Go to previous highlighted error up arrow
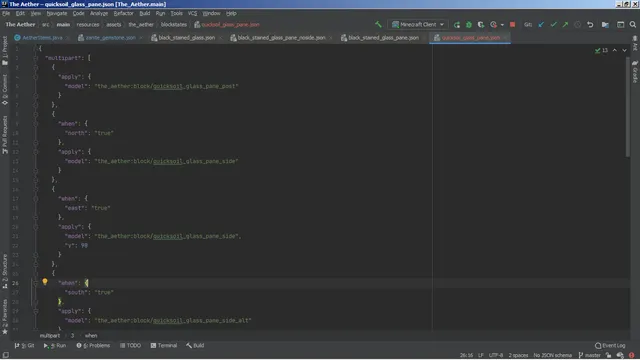 [x=615, y=50]
